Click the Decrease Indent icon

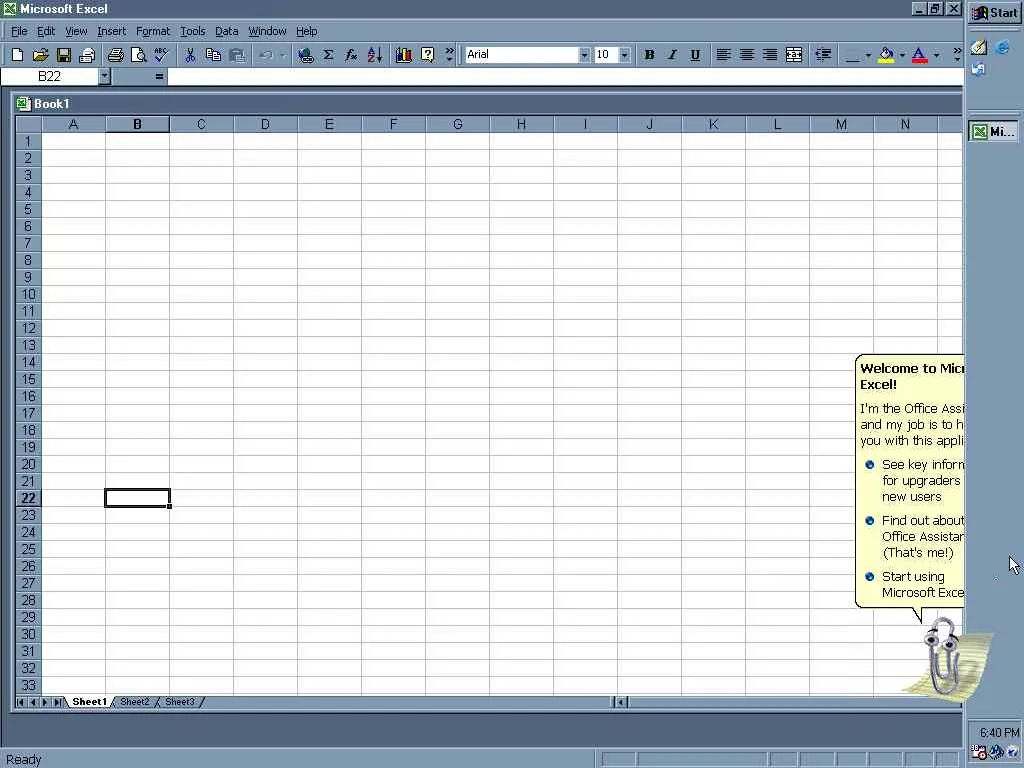point(823,55)
